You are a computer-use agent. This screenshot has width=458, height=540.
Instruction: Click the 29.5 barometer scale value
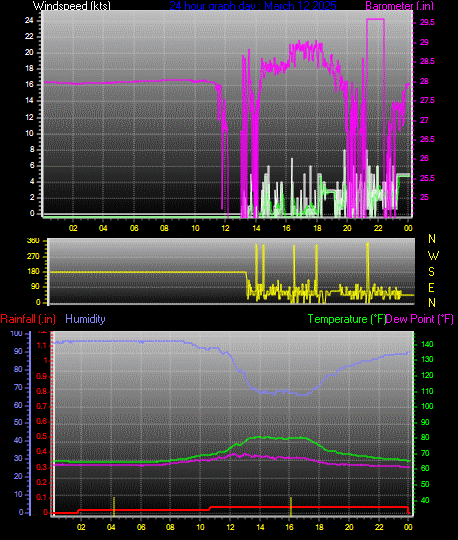pos(427,22)
